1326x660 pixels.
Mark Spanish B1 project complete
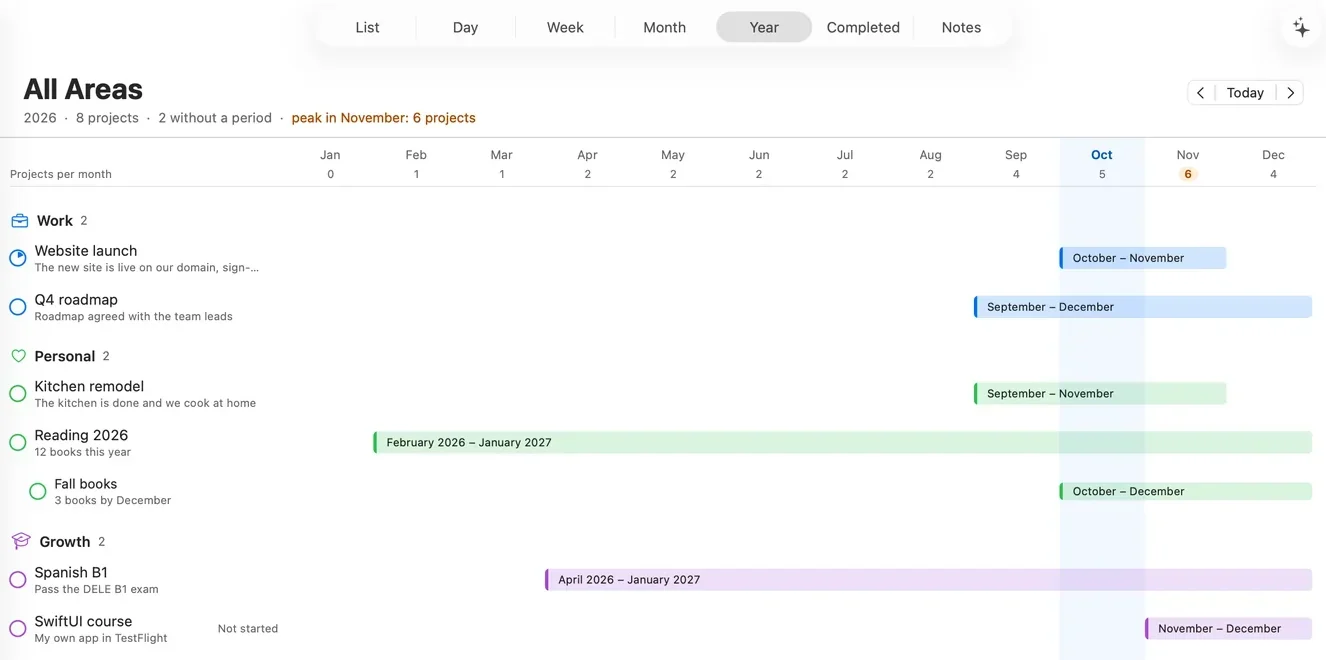[18, 579]
